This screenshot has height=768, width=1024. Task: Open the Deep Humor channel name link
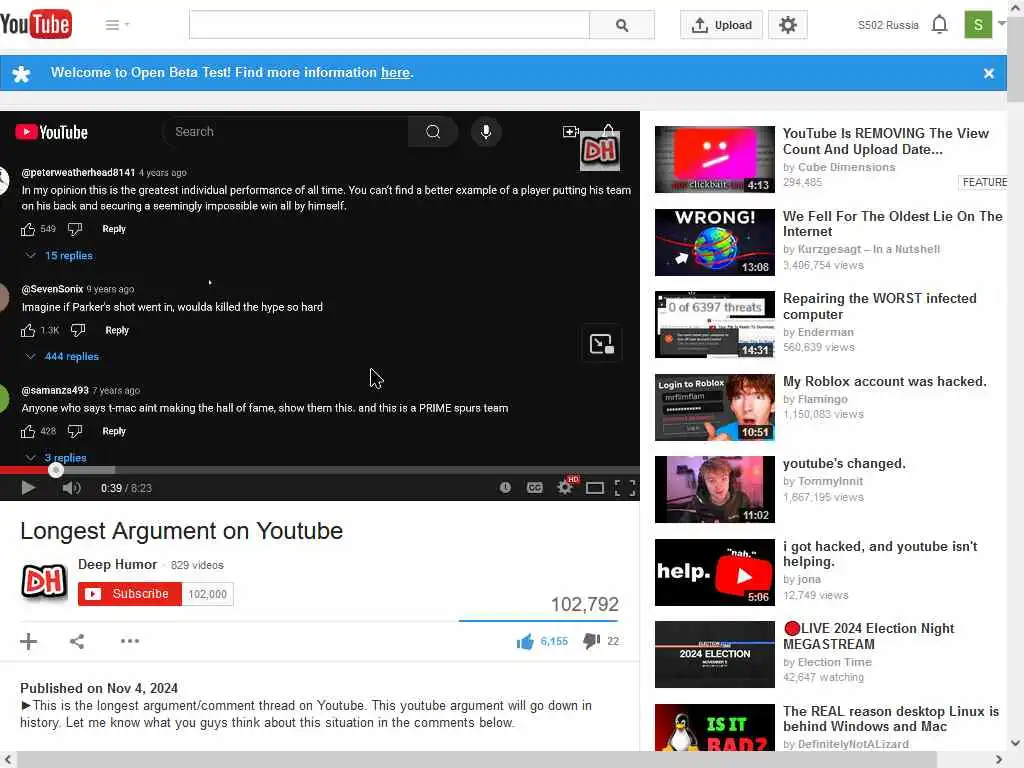coord(118,564)
